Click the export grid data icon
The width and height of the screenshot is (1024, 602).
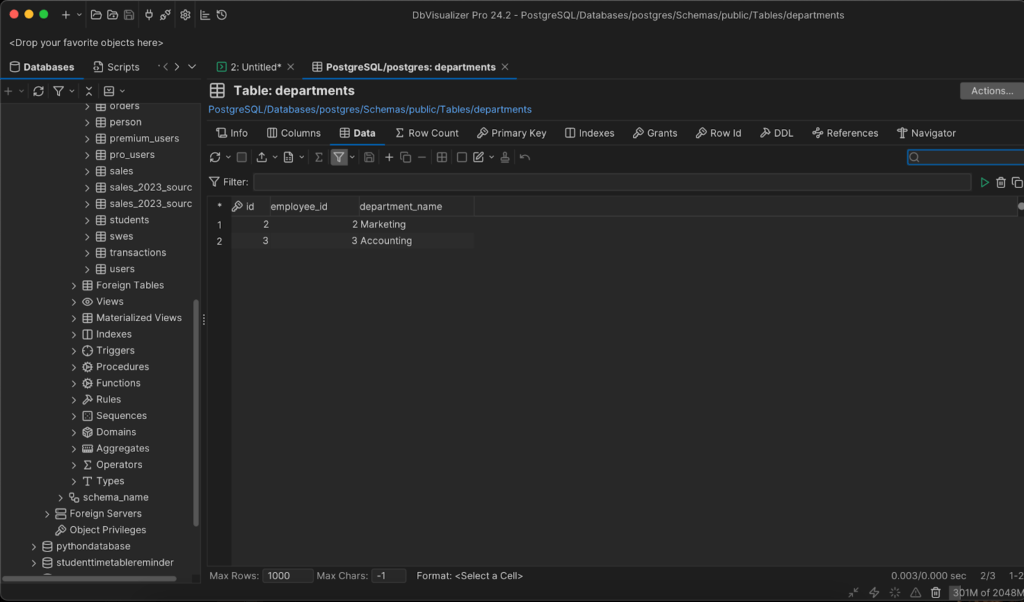click(x=262, y=157)
